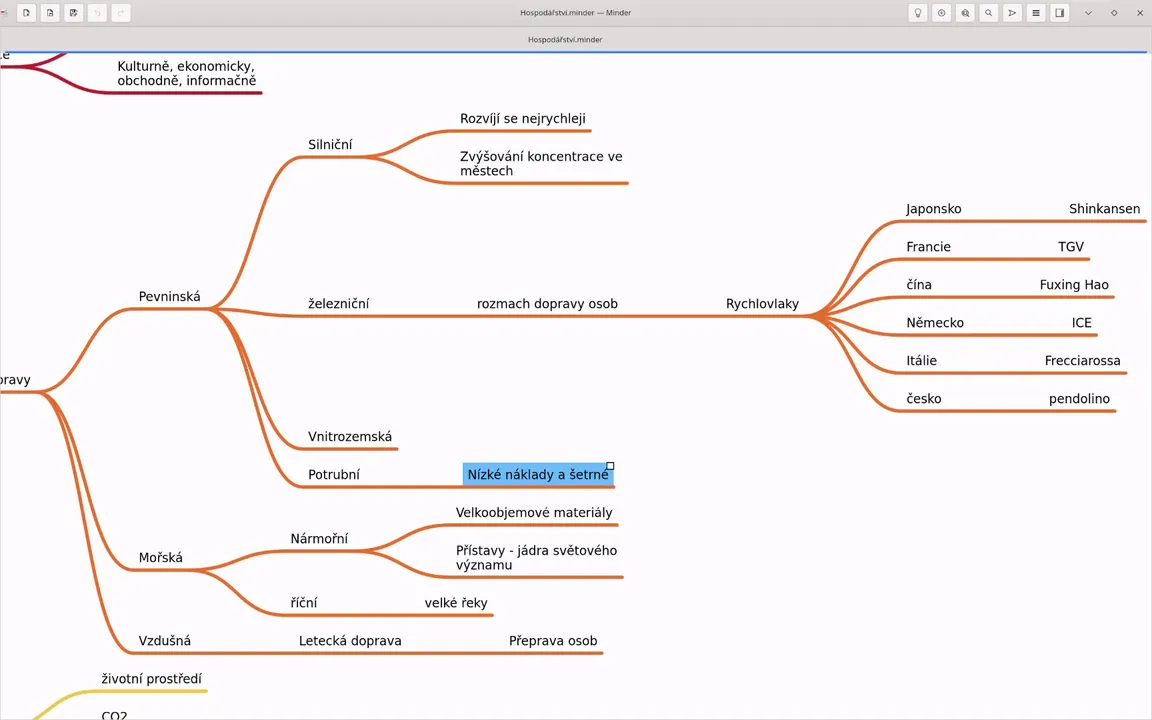Screen dimensions: 1152x720
Task: Switch to the Hospodářství.minder tab
Action: coord(565,40)
